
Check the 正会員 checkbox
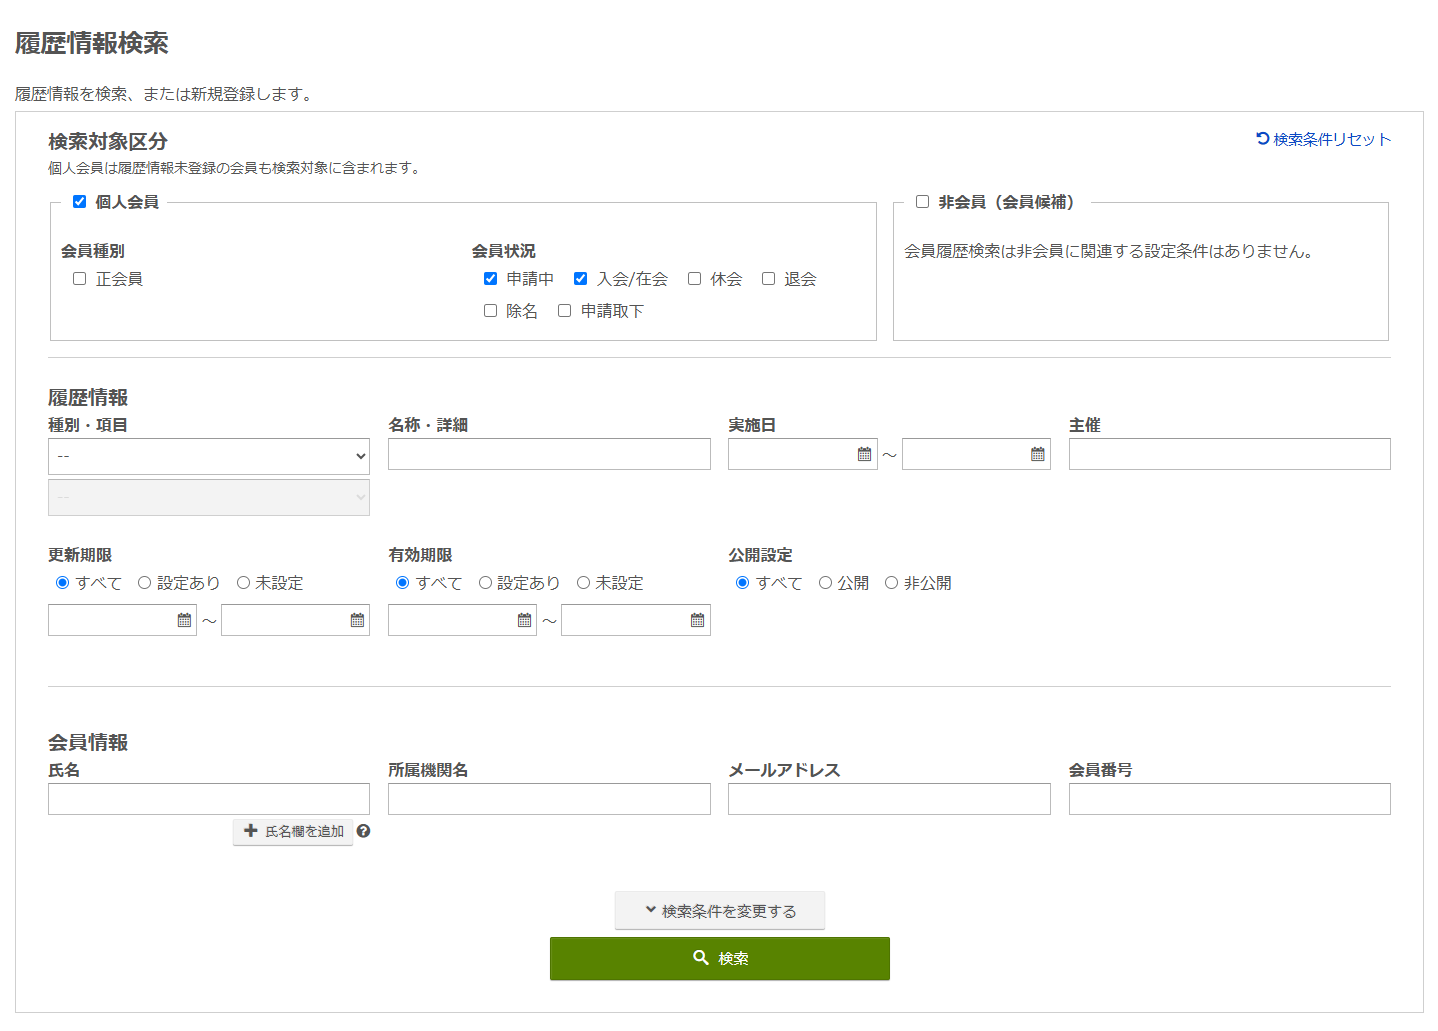(79, 278)
